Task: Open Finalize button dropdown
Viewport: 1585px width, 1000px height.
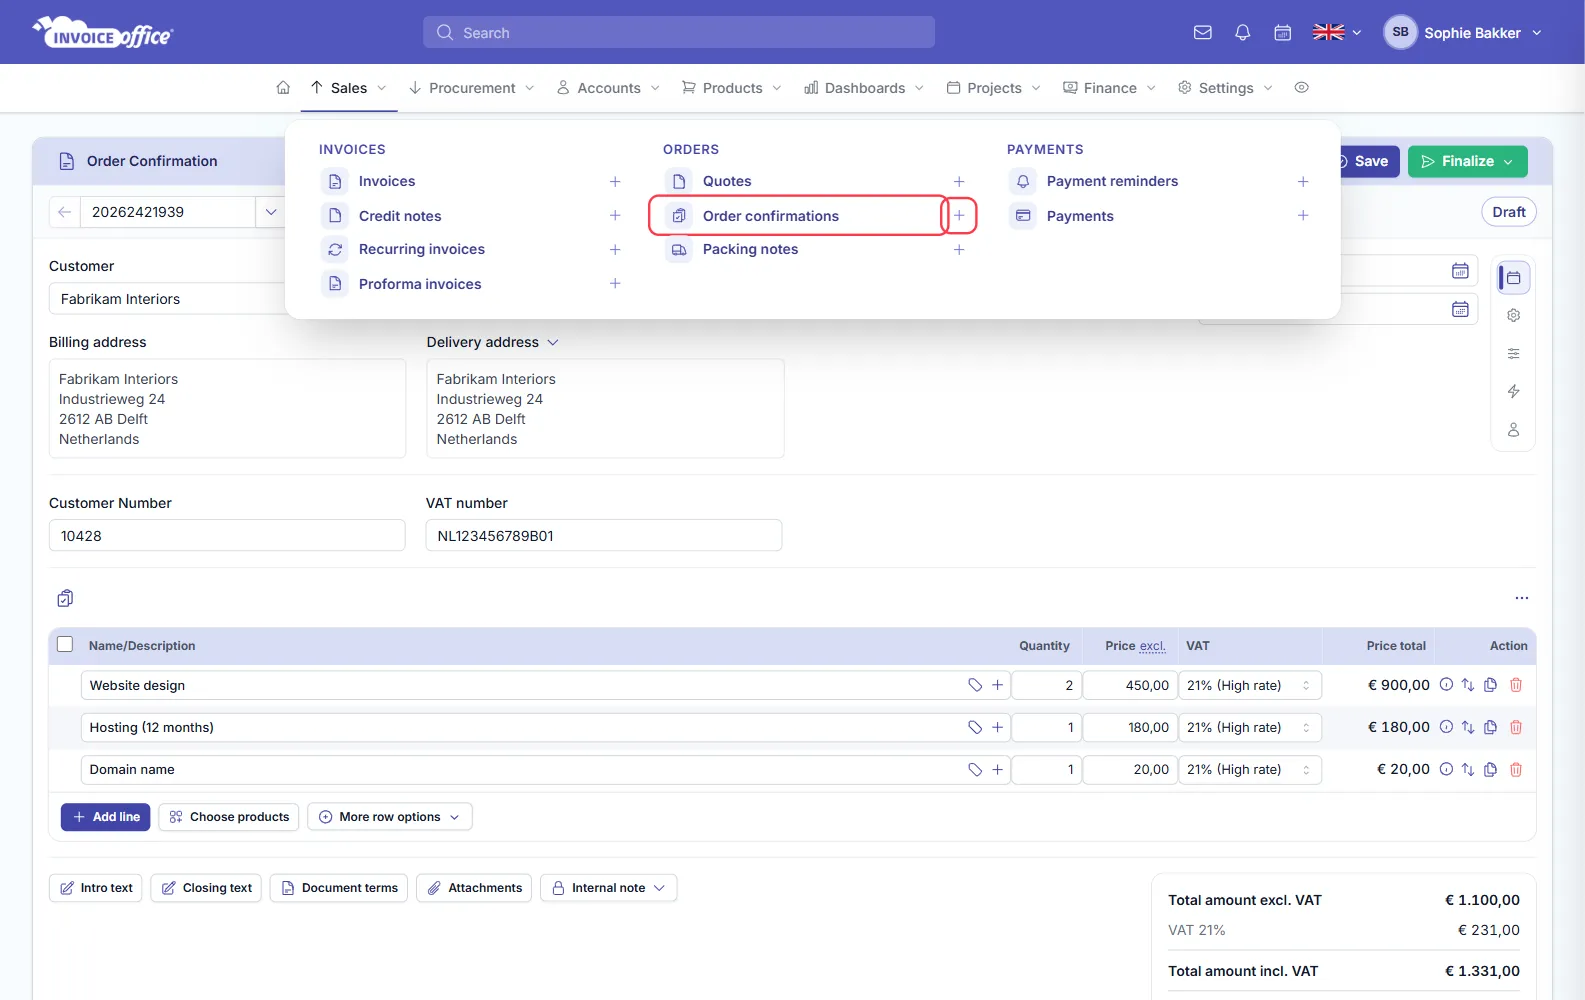Action: pos(1508,161)
